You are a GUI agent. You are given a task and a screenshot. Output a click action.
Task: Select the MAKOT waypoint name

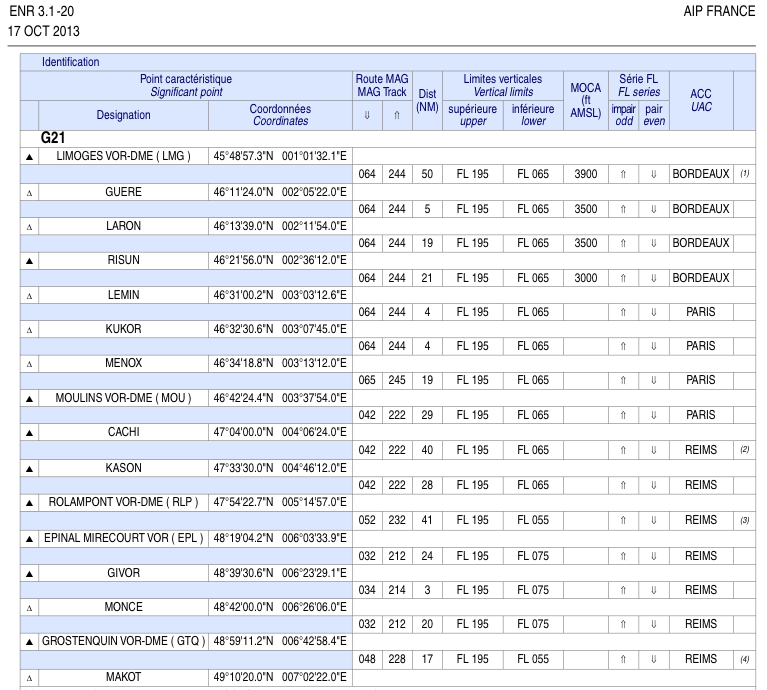click(x=123, y=677)
